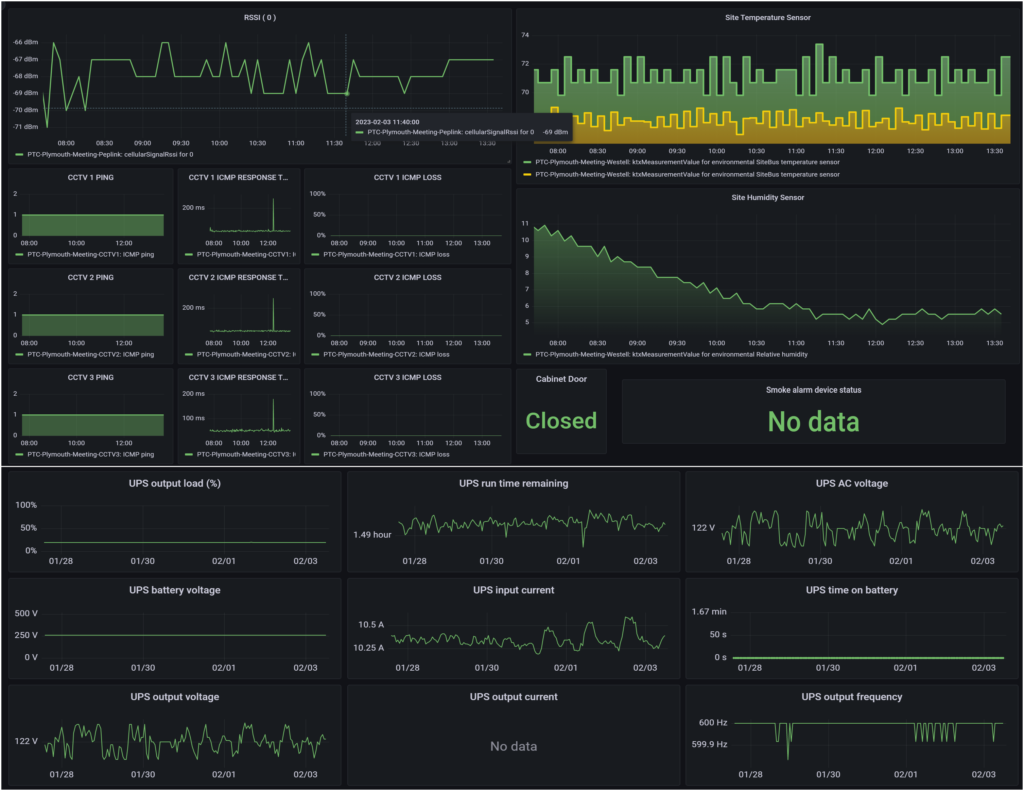Click the Cabinet Door Closed status value
This screenshot has height=791, width=1024.
pos(561,421)
